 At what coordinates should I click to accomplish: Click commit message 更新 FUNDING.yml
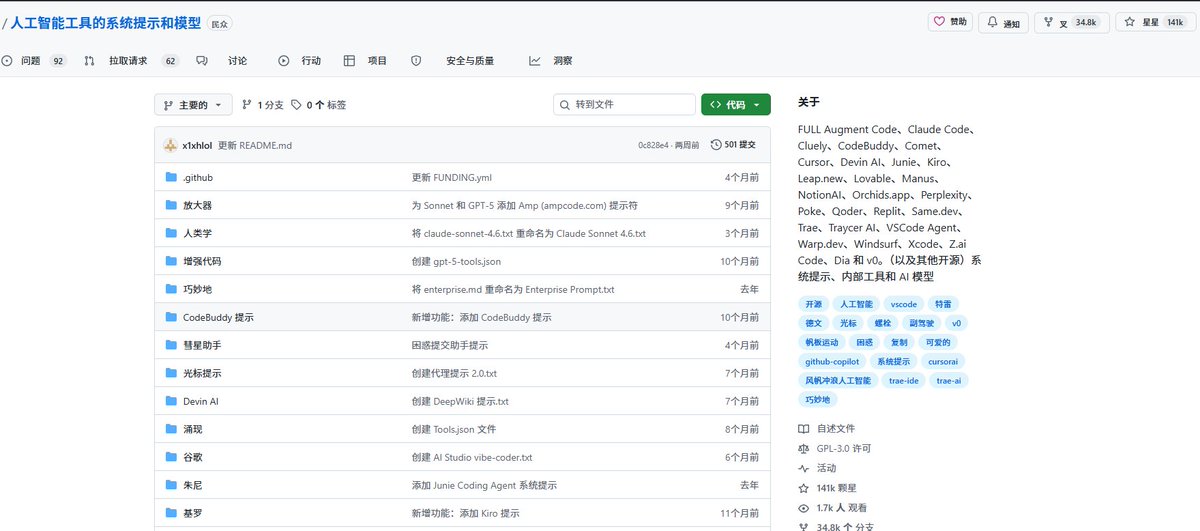[x=452, y=178]
